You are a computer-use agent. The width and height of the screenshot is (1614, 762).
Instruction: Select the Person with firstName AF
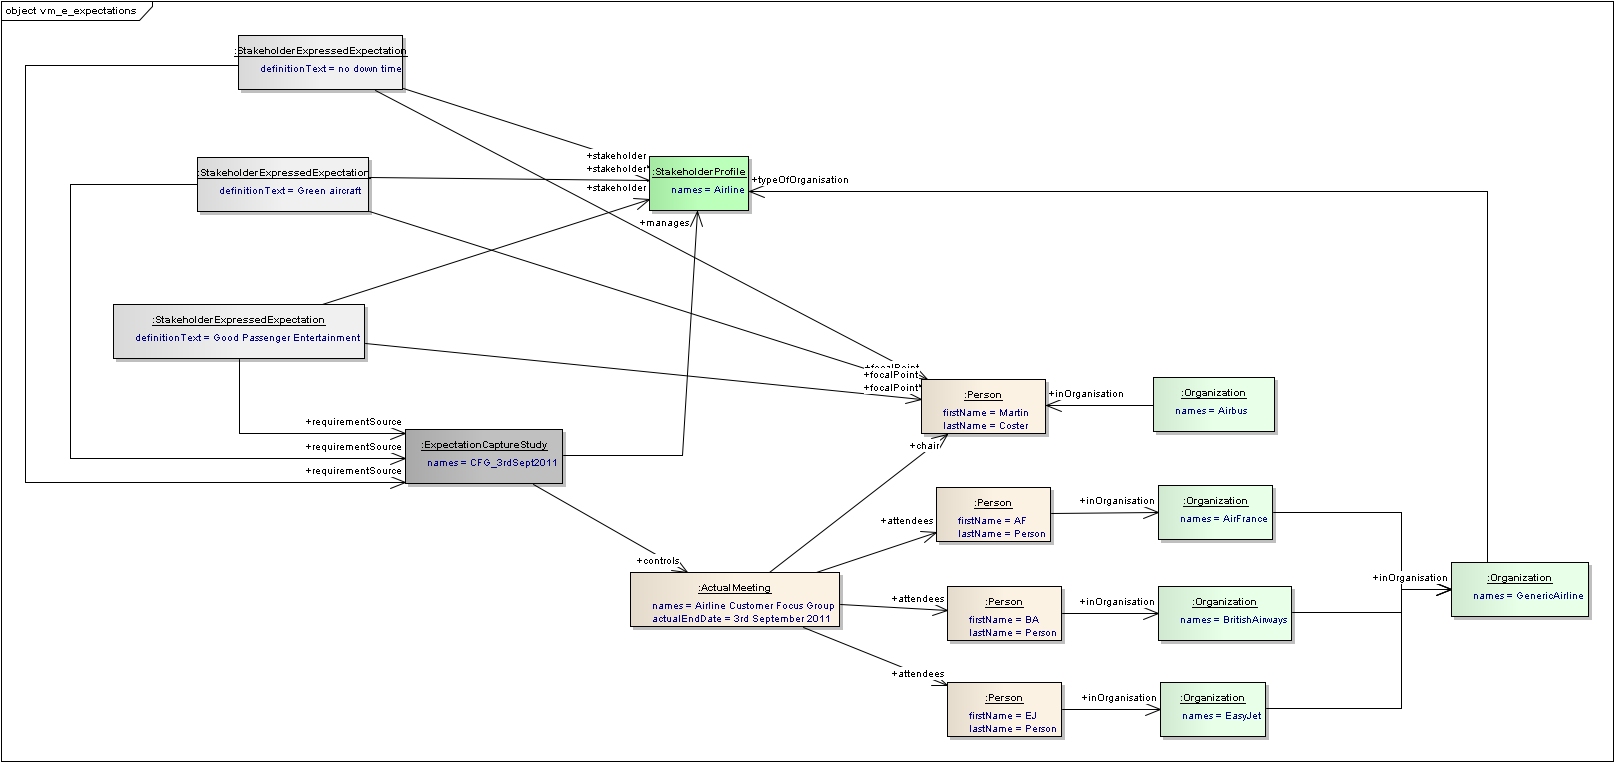(993, 515)
